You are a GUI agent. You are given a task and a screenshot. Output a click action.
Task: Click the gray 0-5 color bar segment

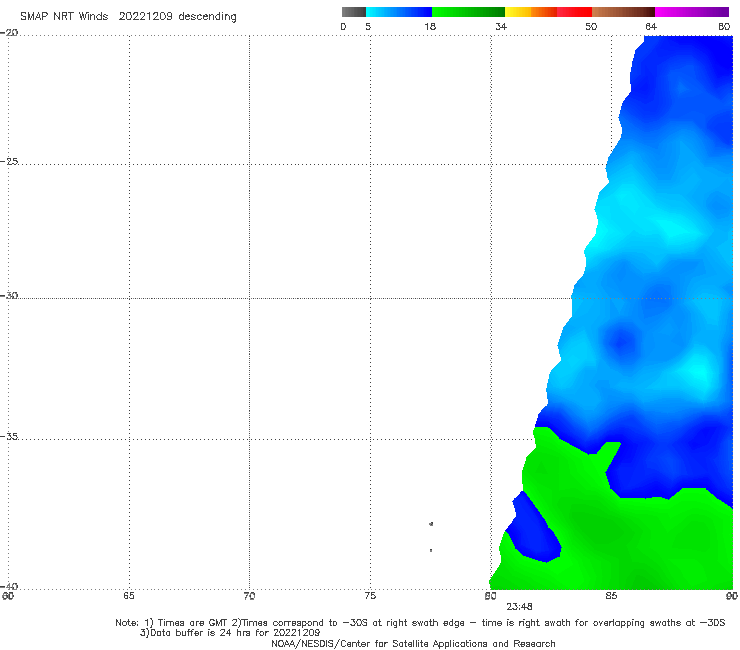click(x=354, y=12)
